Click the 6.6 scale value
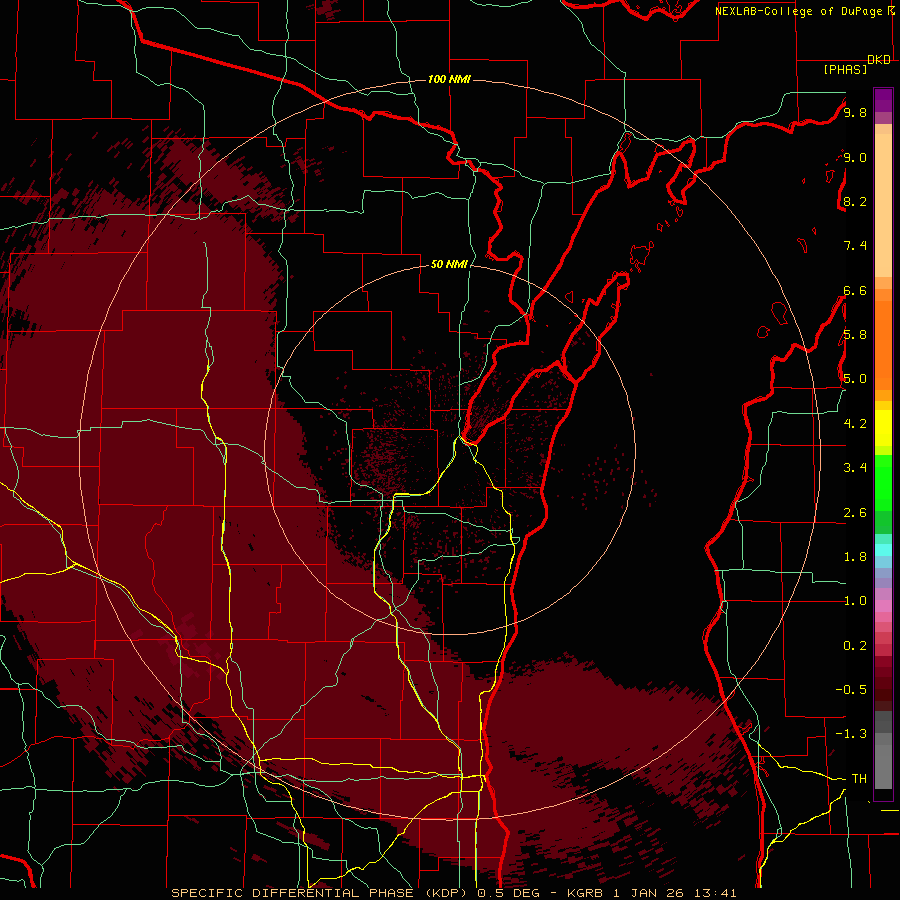900x900 pixels. coord(855,290)
